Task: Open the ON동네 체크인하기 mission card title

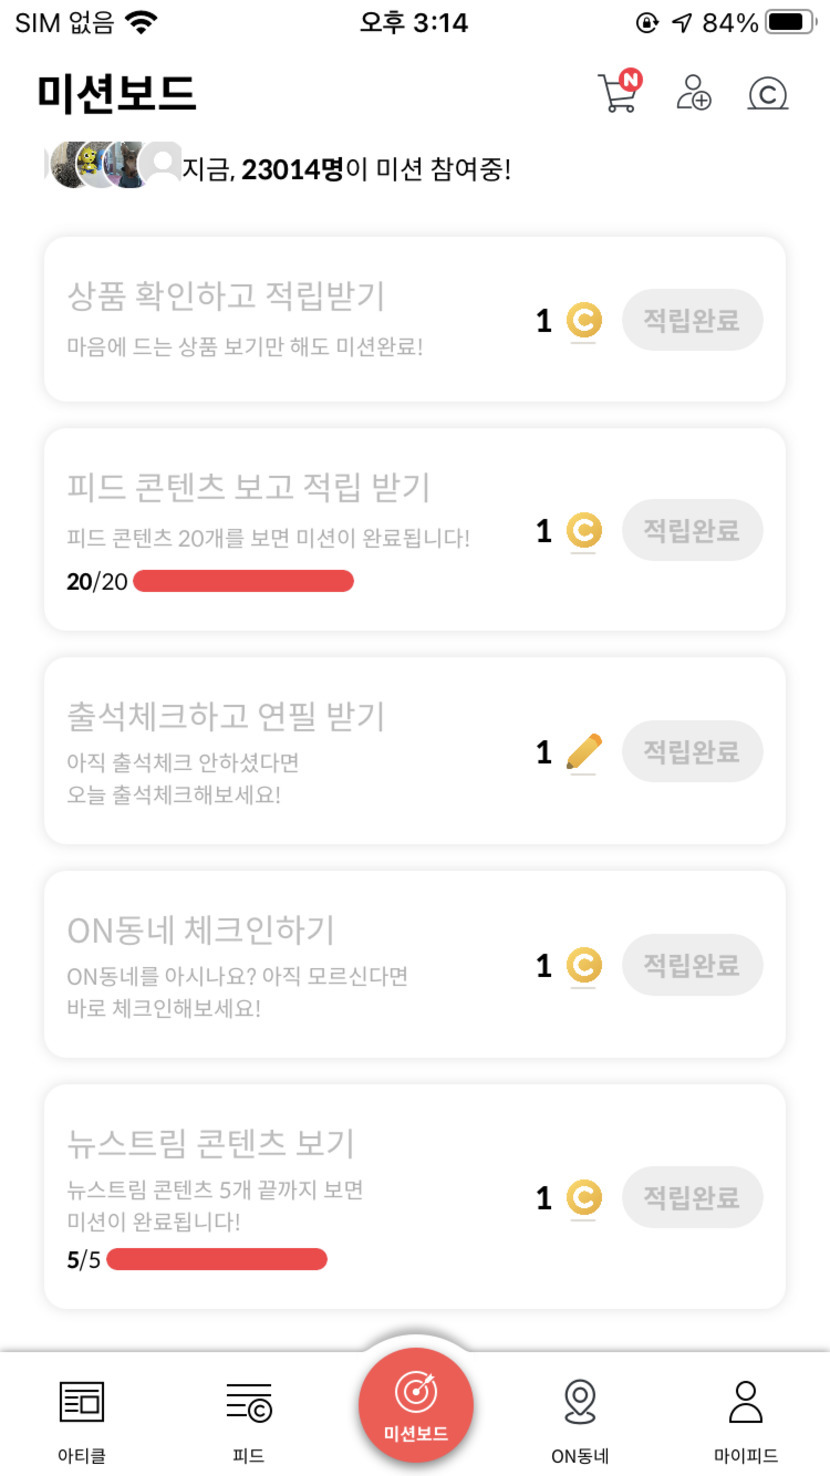Action: [x=201, y=930]
